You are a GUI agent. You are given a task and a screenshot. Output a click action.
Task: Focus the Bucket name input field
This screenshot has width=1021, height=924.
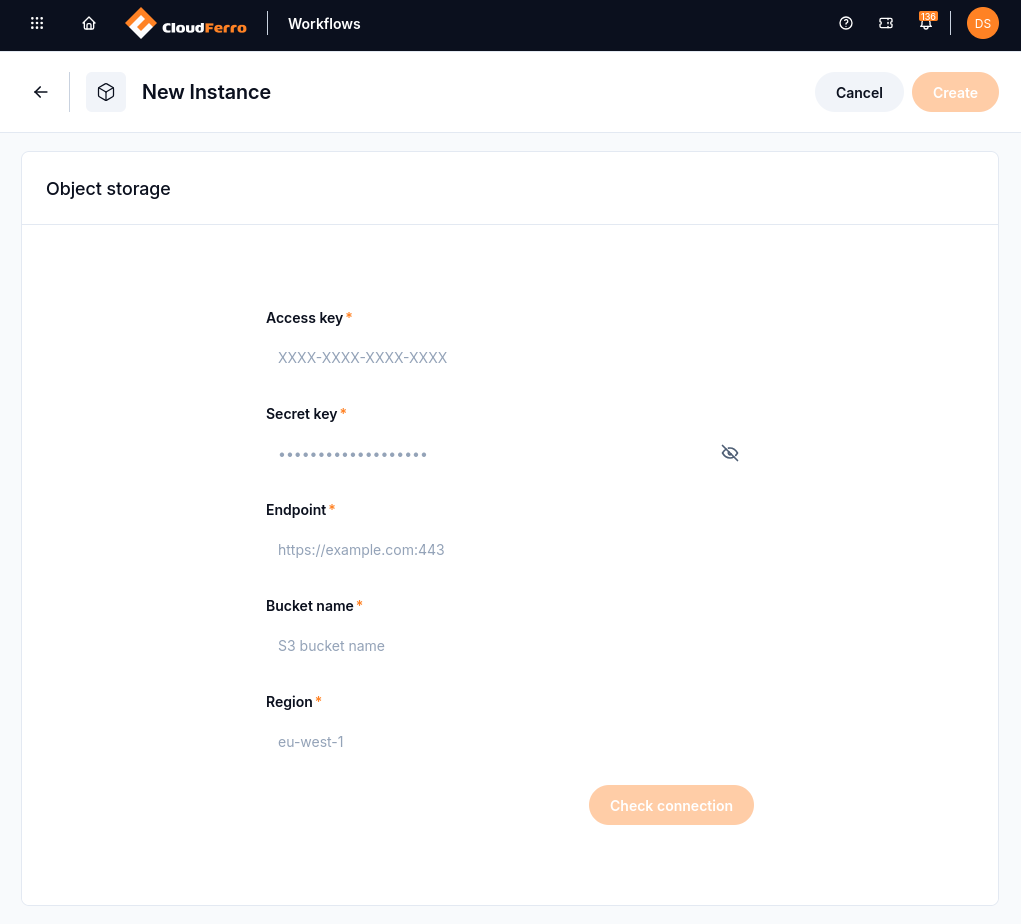point(510,646)
